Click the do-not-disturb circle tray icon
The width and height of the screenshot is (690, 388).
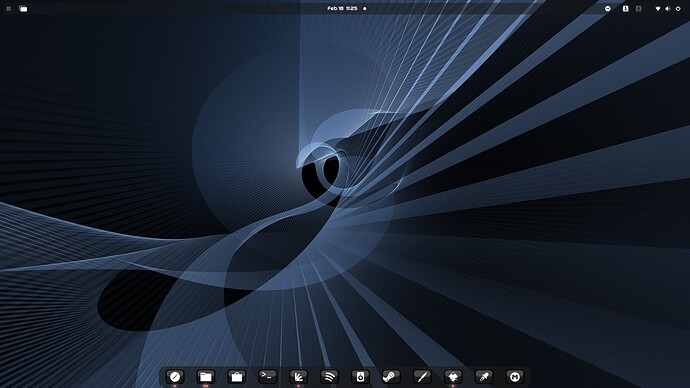tap(608, 8)
